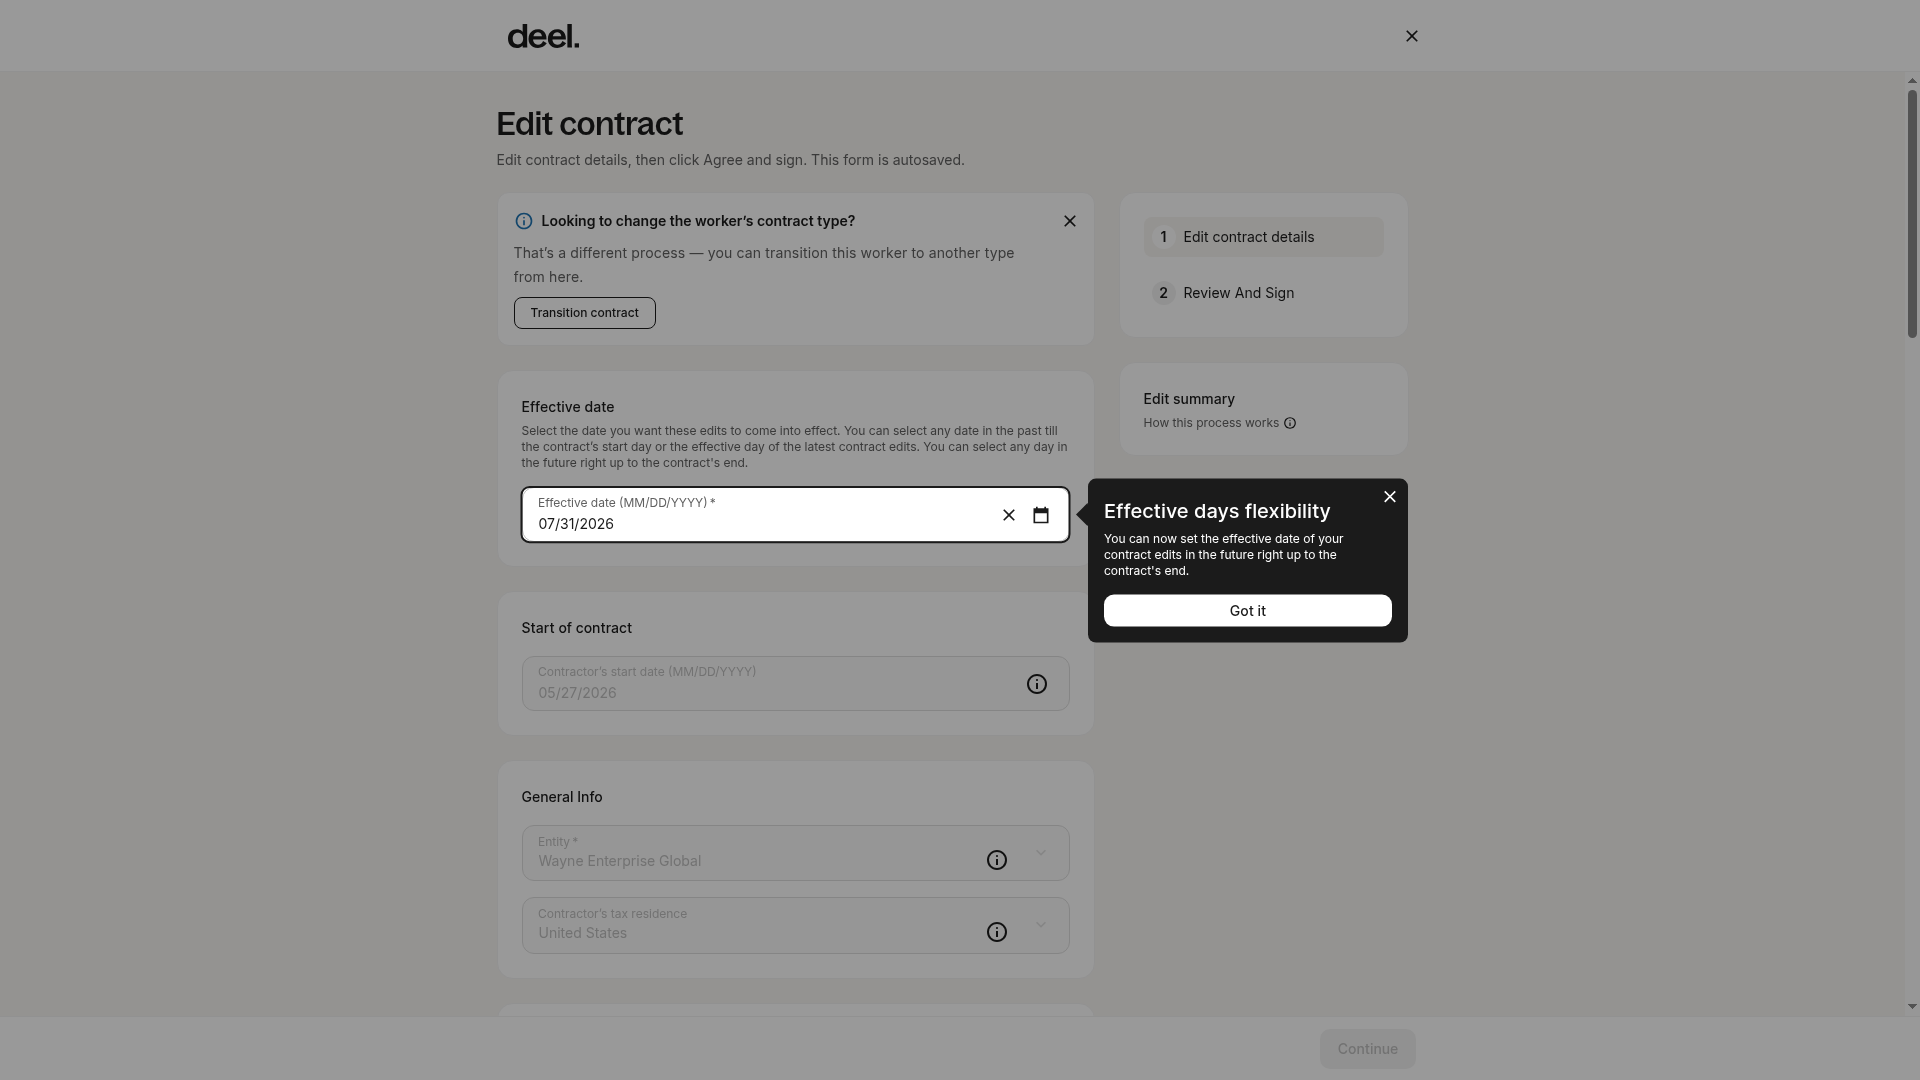This screenshot has width=1920, height=1080.
Task: Click the page vertical scrollbar thumb
Action: pos(1912,214)
